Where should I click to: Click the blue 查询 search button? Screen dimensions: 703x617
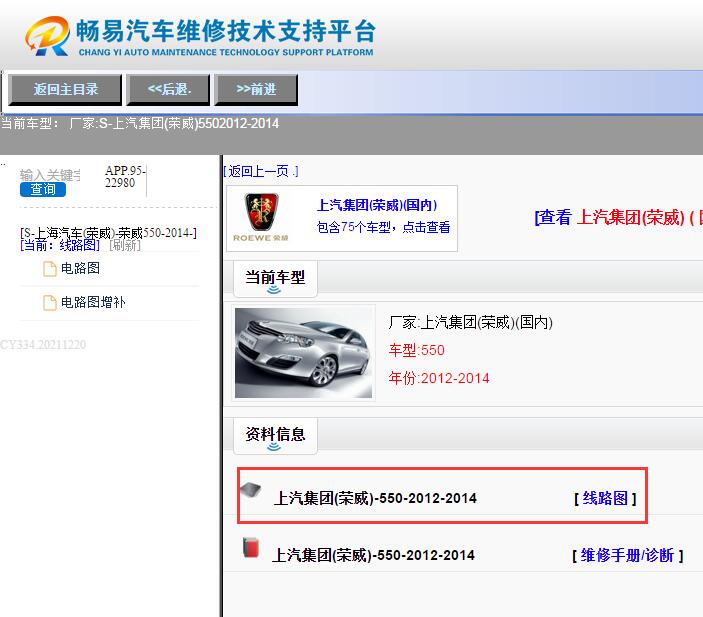[43, 189]
